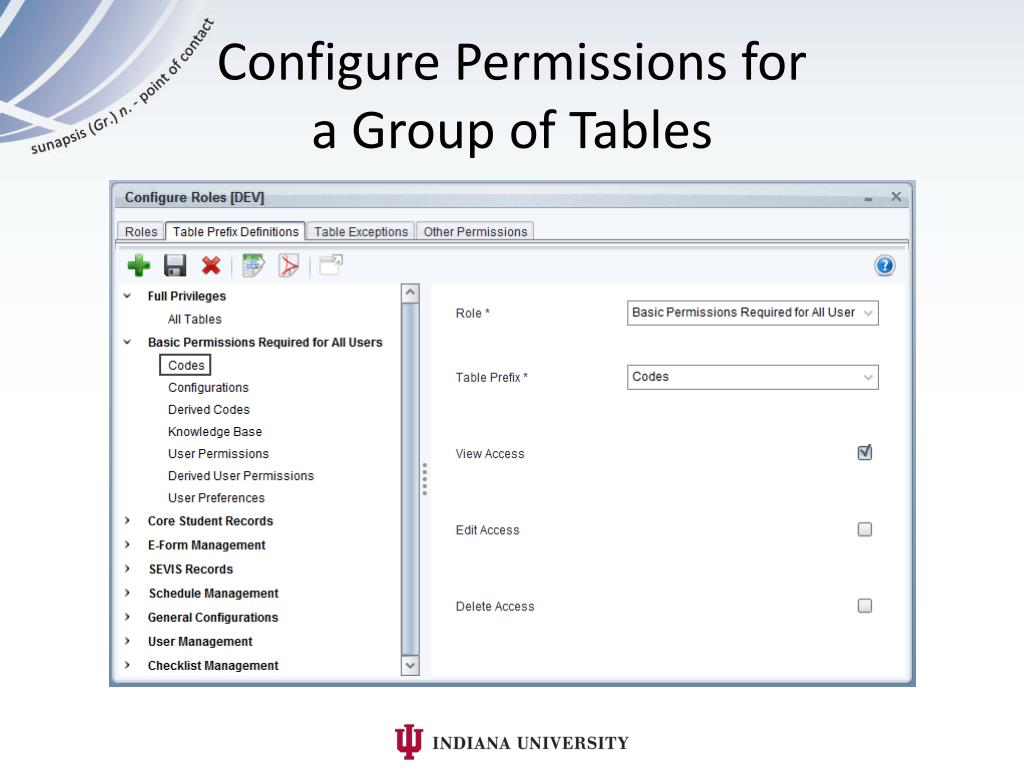Toggle the View Access checkbox
The height and width of the screenshot is (768, 1024).
865,452
